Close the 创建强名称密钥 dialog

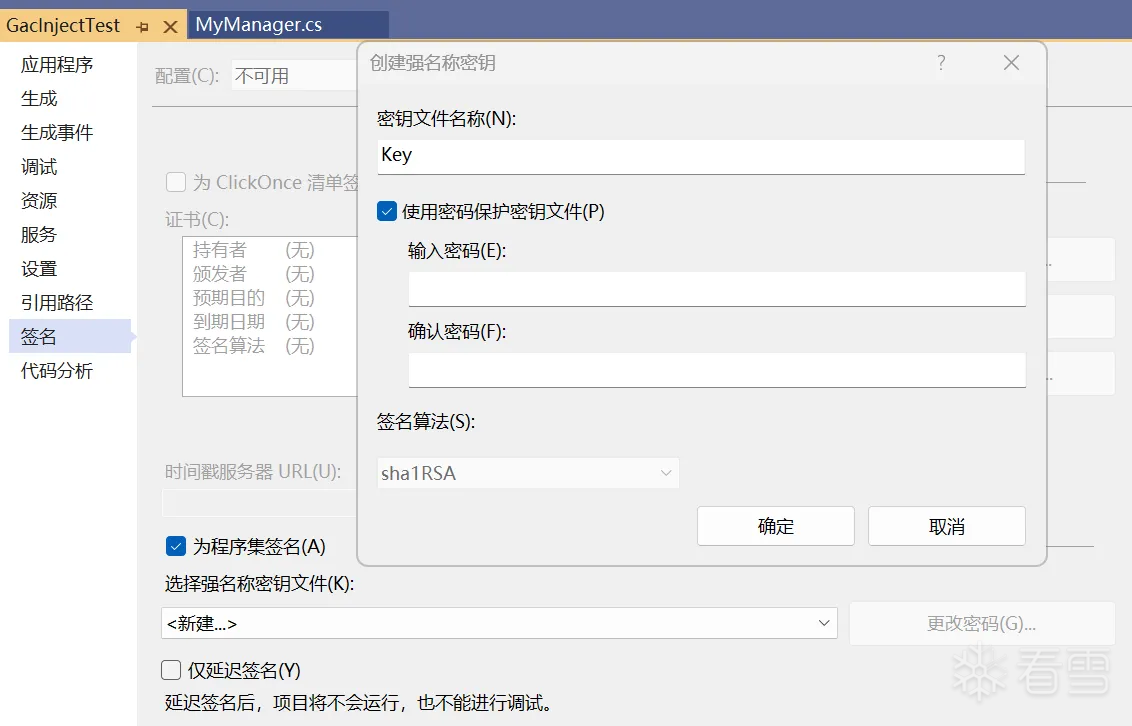[1010, 62]
